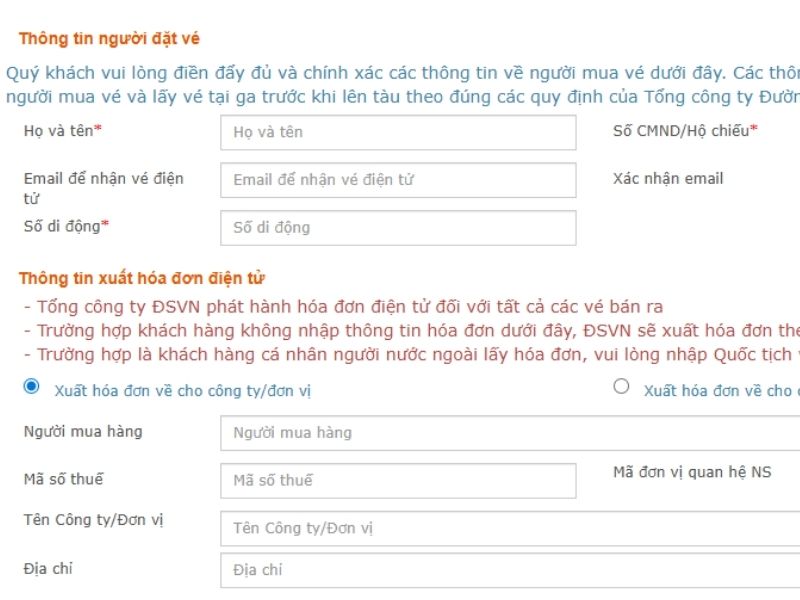Click the Thông tin xuất hóa đơn điện tử heading

141,279
